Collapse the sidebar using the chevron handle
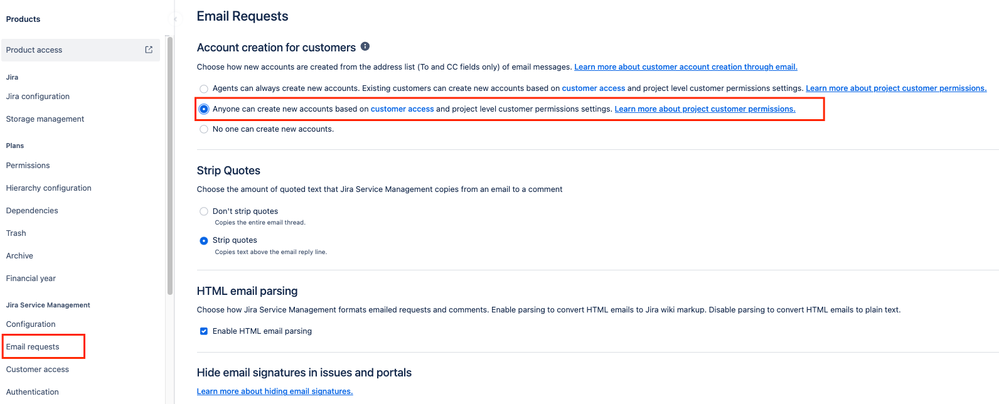This screenshot has width=999, height=404. [175, 19]
